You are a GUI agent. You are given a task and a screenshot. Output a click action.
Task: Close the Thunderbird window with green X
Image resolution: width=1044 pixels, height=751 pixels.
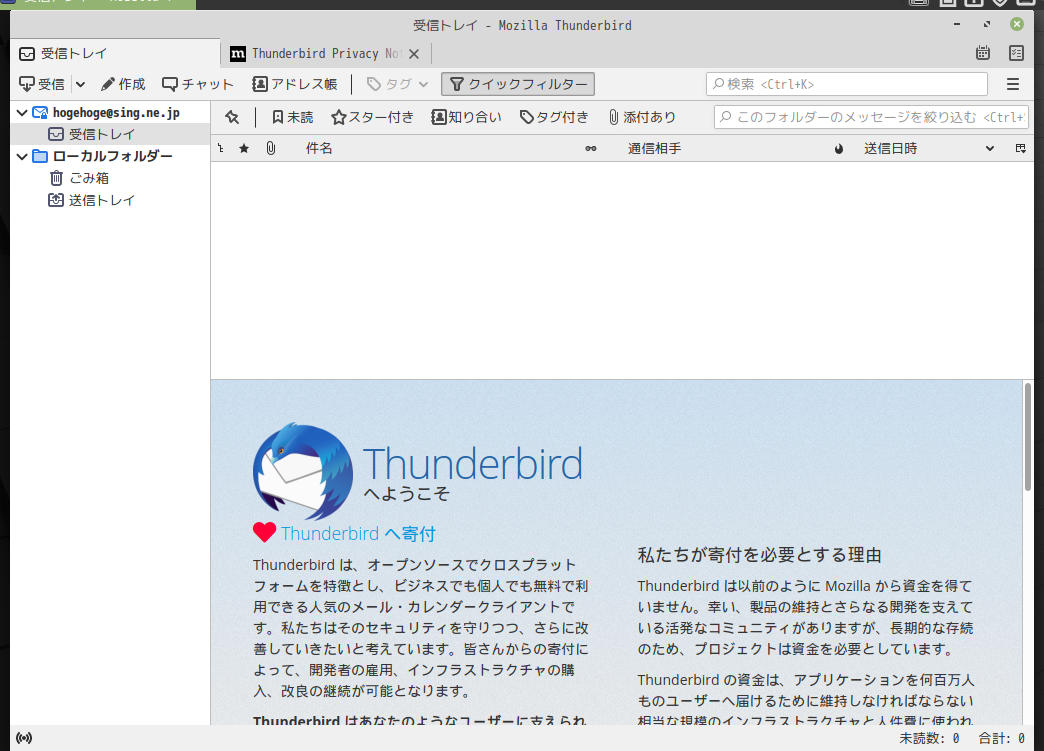(x=1017, y=24)
